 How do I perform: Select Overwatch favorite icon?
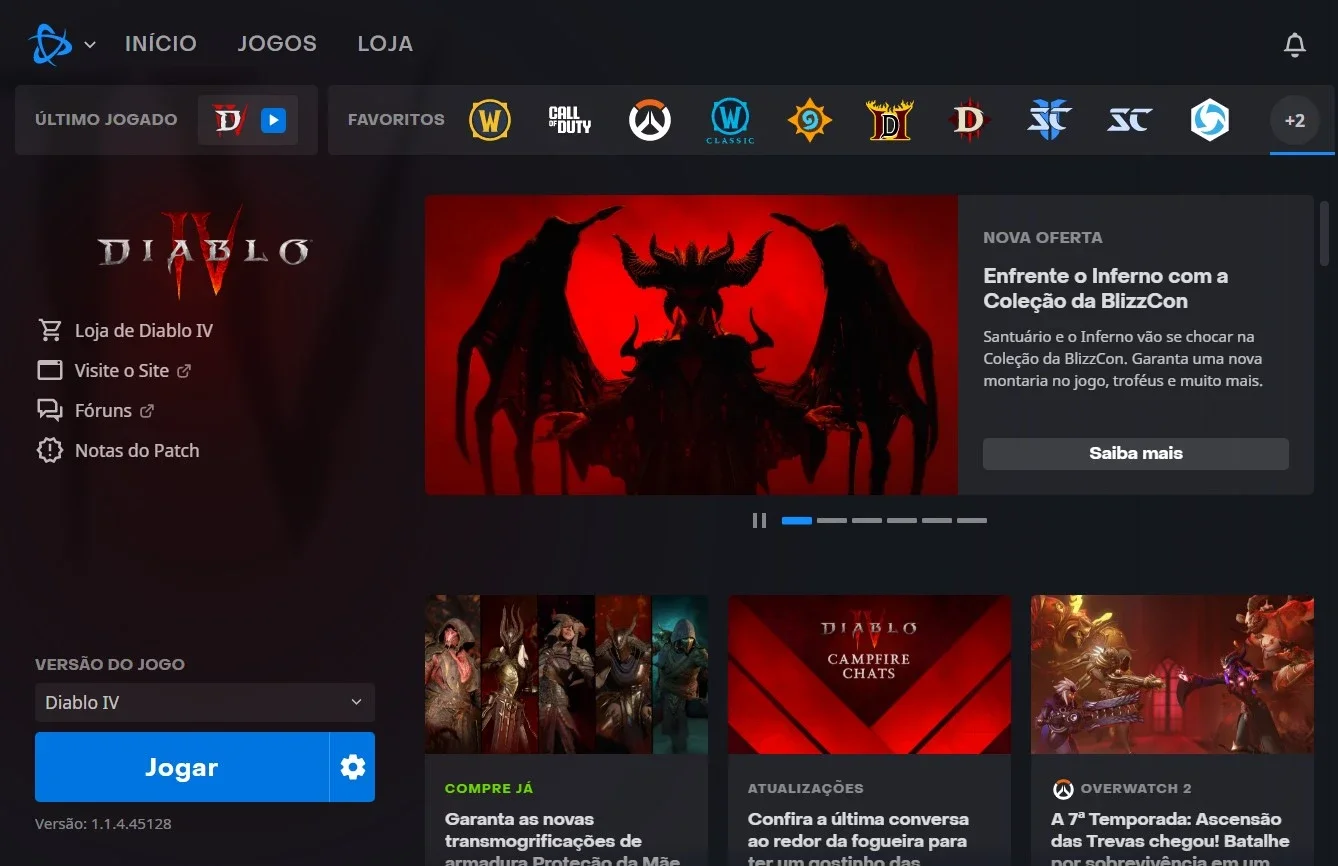[x=650, y=121]
